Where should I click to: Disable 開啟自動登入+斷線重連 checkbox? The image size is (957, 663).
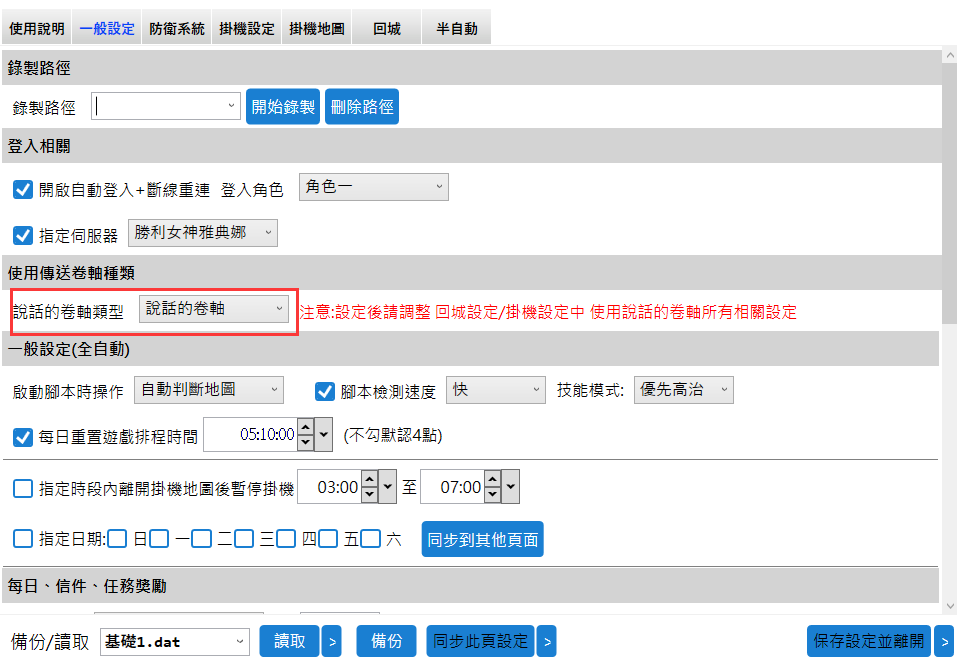23,189
